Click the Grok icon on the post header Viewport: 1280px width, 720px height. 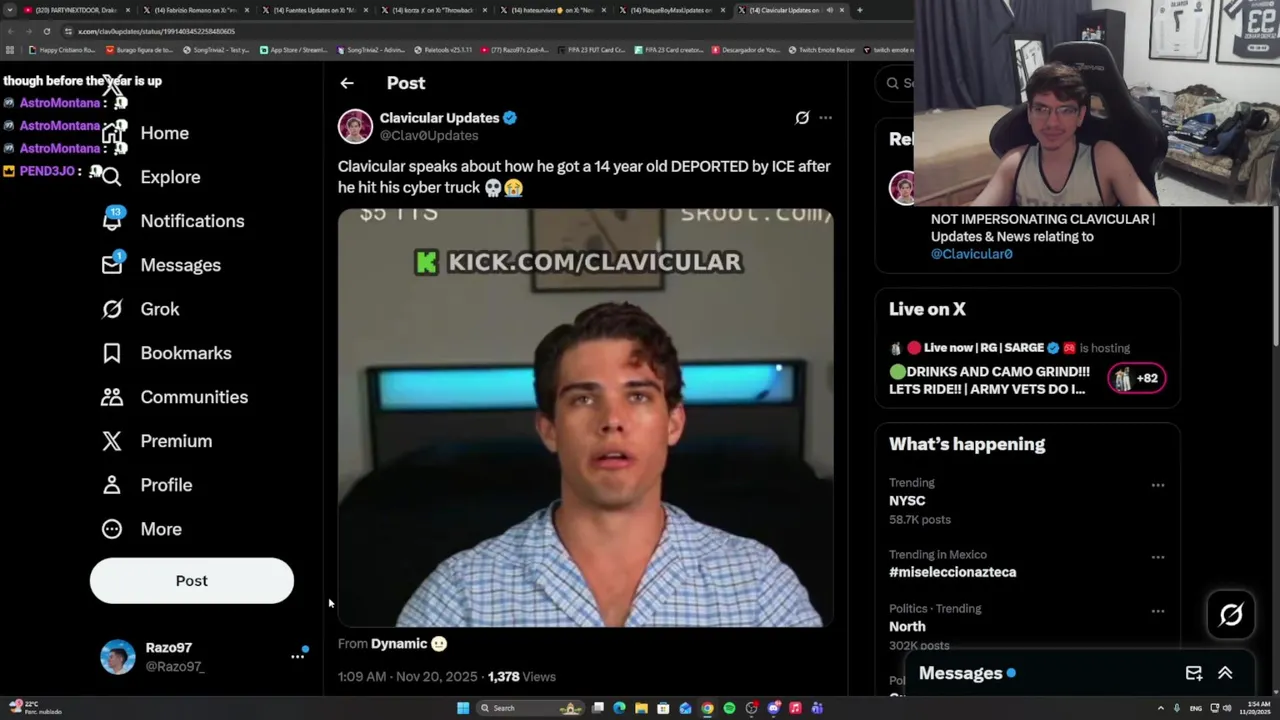pos(802,118)
